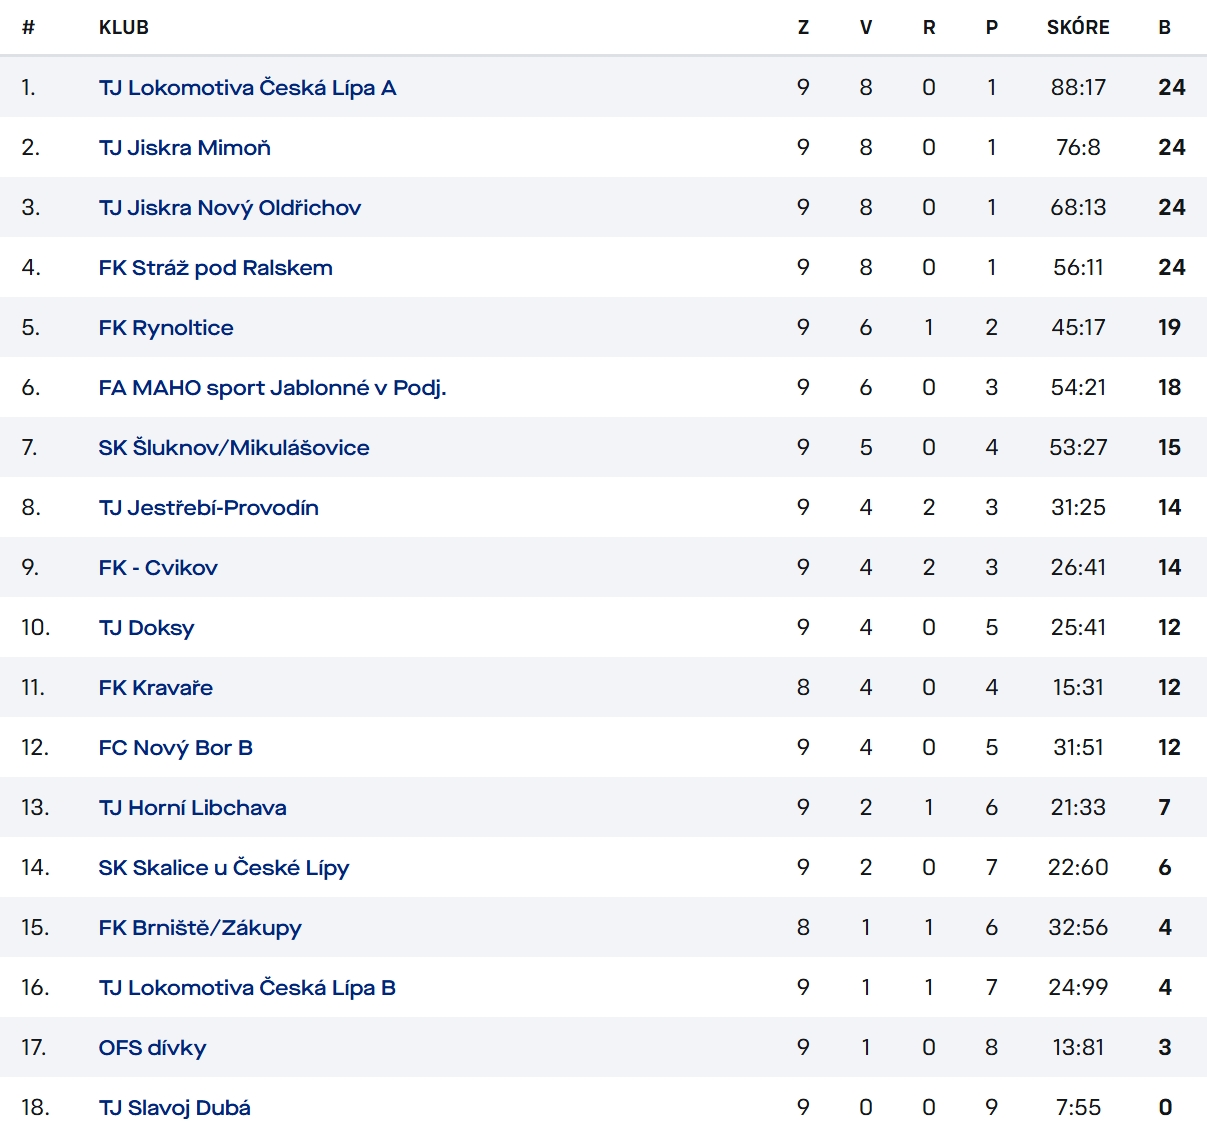This screenshot has height=1138, width=1207.
Task: Open TJ Lokomotiva Česká Lípa B link
Action: 247,988
